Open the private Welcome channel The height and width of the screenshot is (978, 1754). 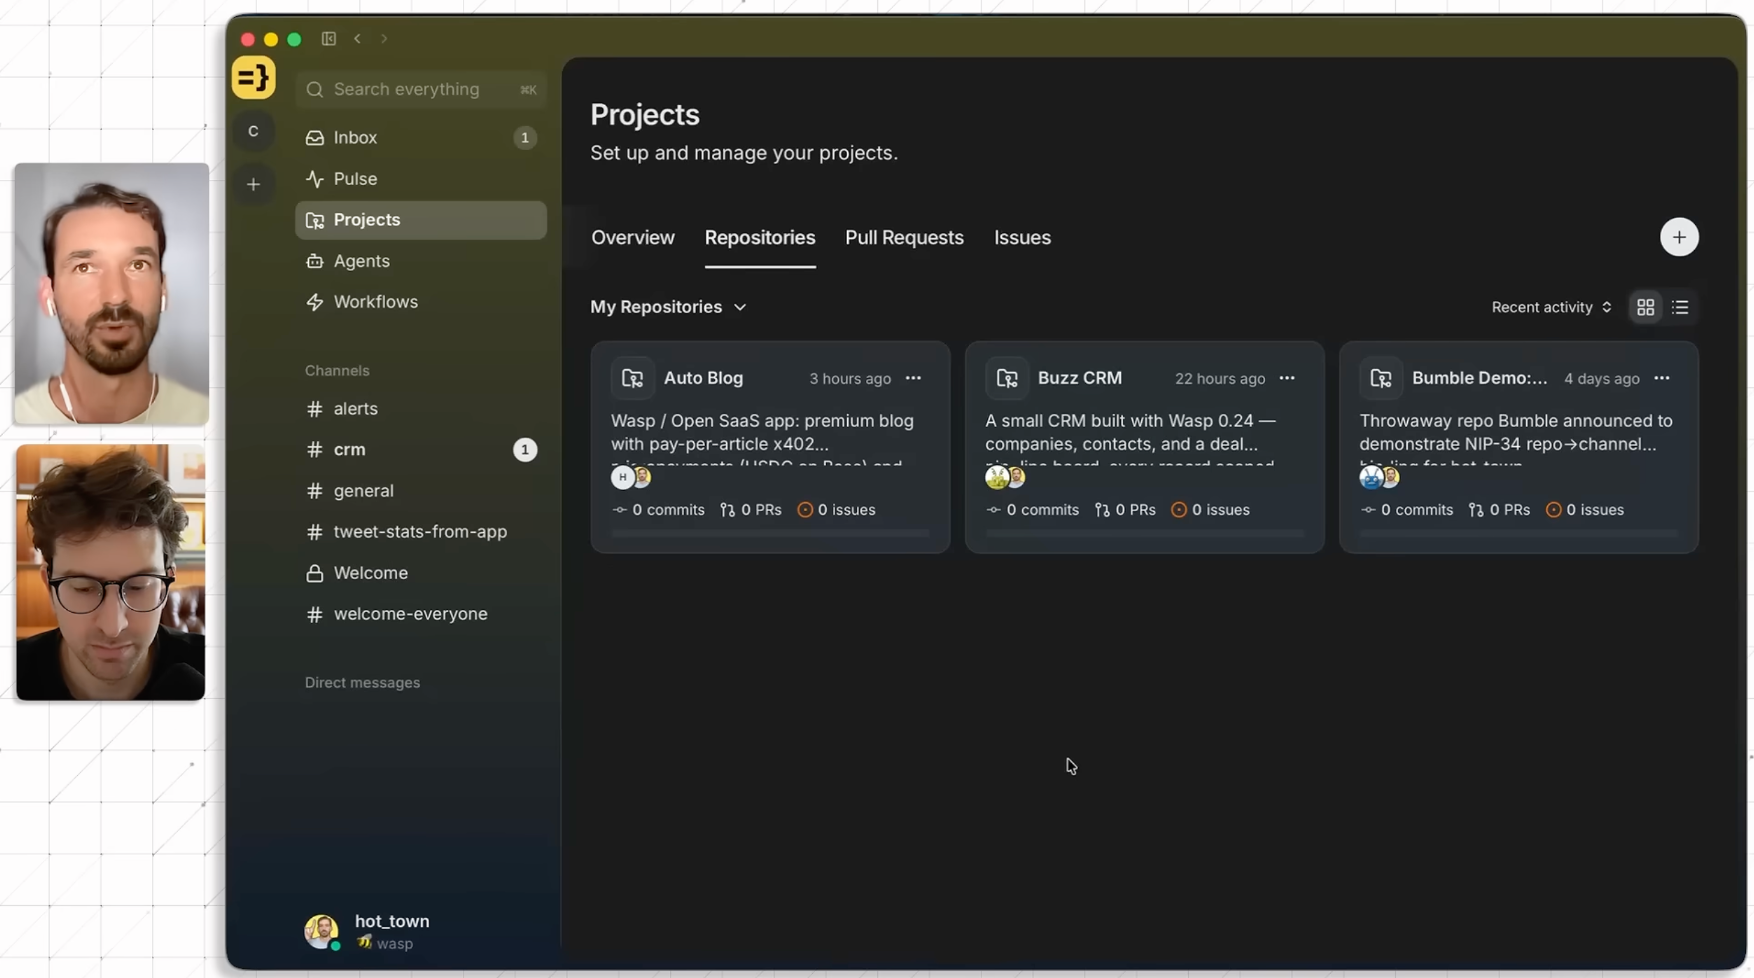pos(421,573)
